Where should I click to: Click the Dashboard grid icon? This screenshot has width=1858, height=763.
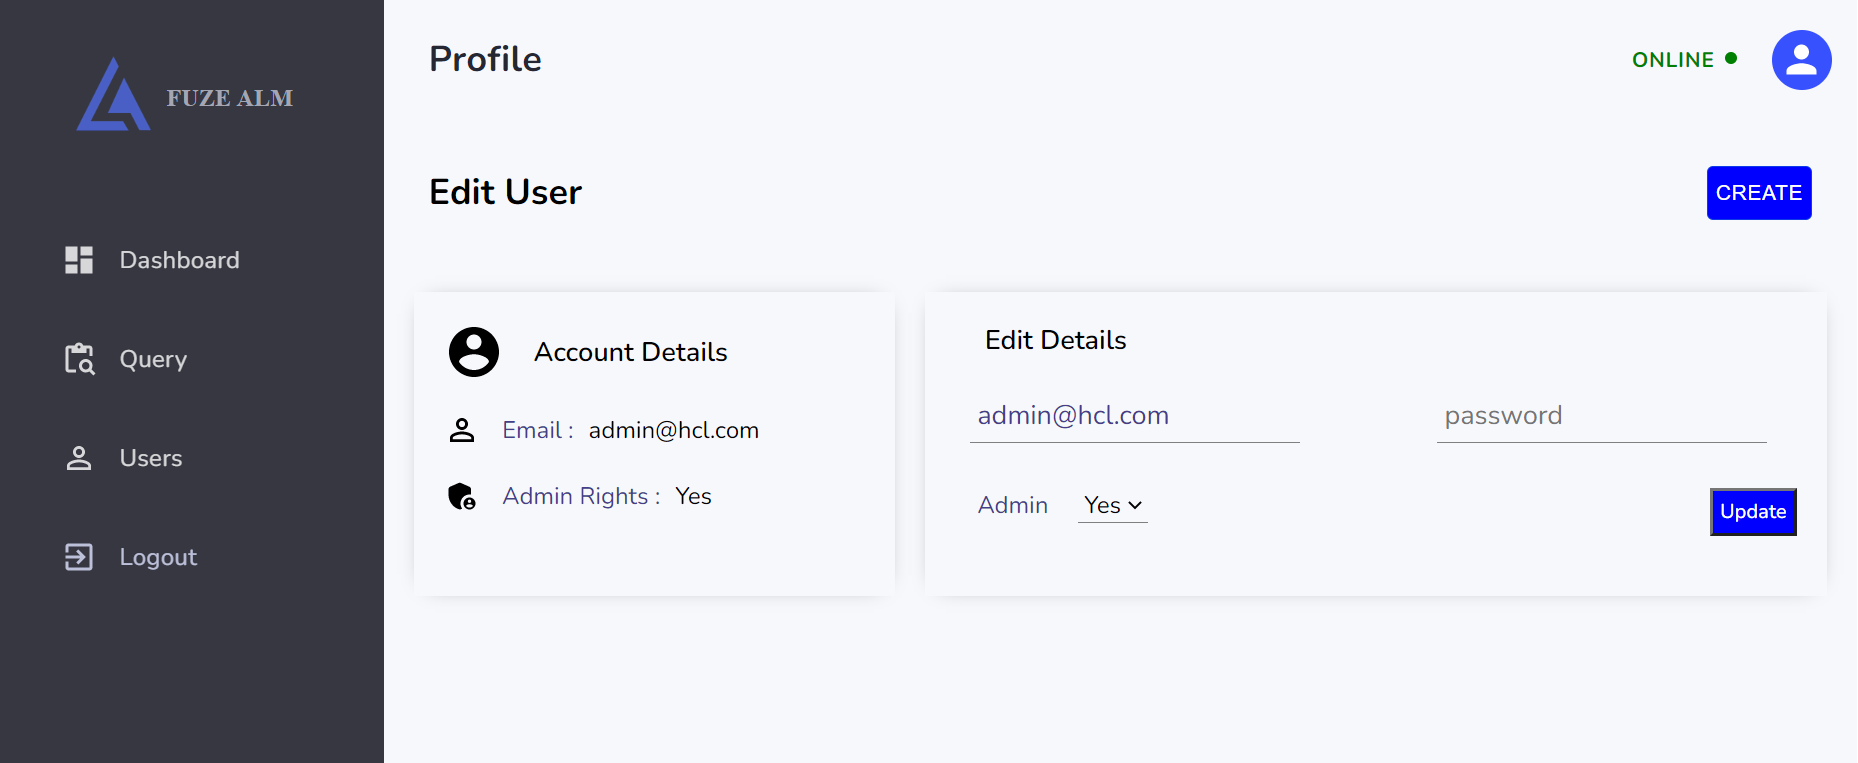pos(79,260)
